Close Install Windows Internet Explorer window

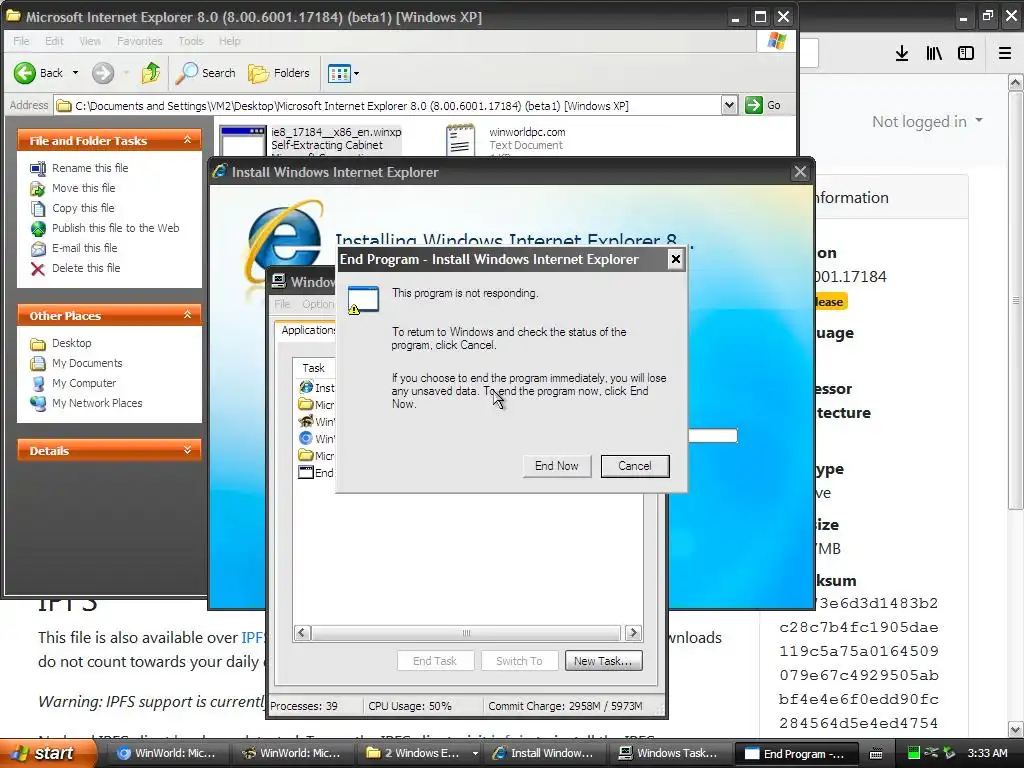point(800,172)
